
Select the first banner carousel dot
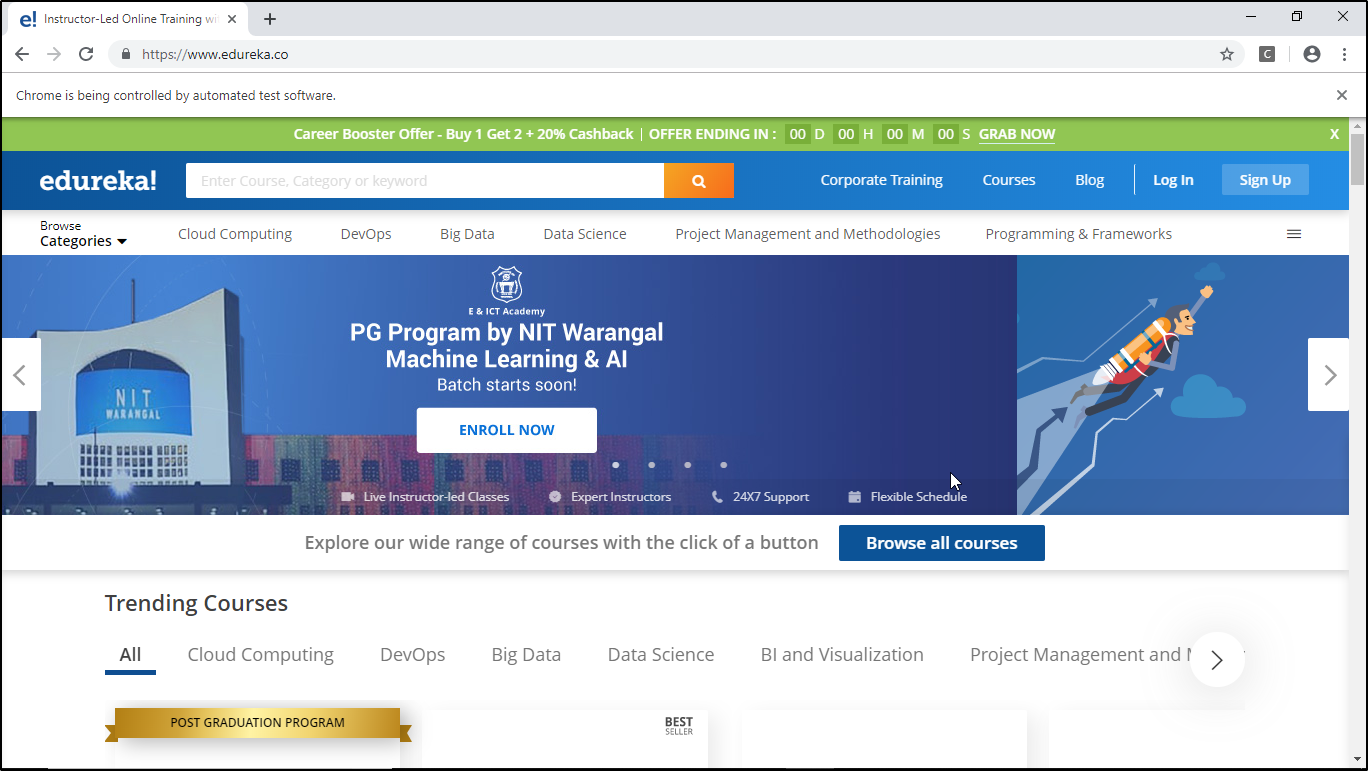pyautogui.click(x=616, y=465)
